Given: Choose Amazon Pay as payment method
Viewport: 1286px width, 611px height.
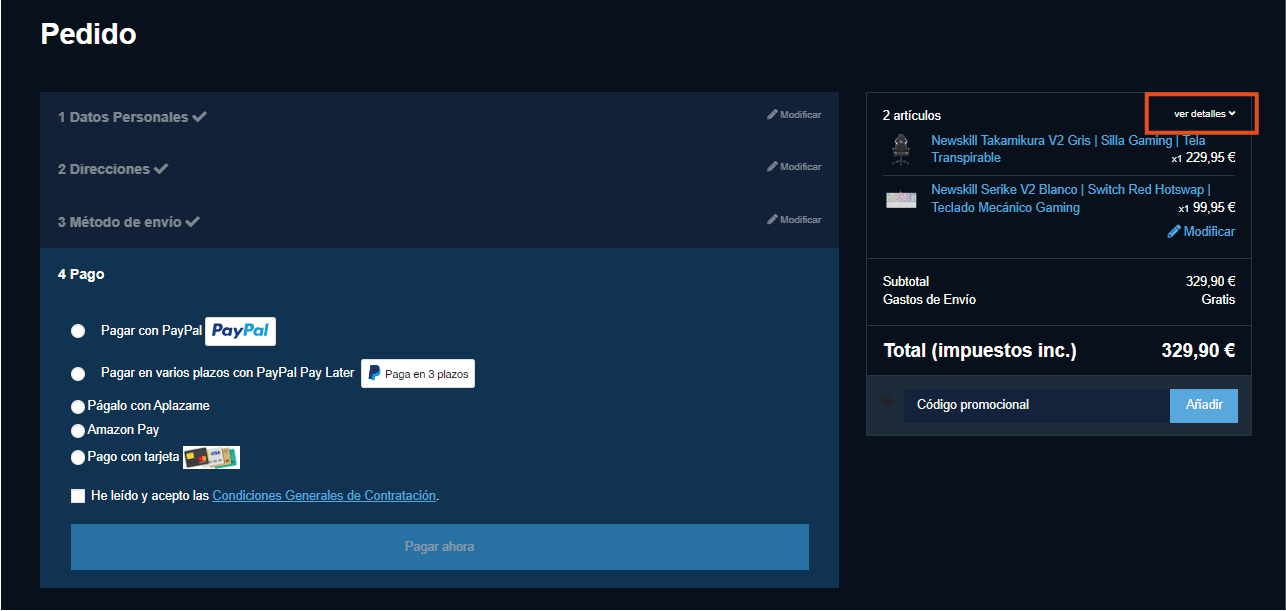Looking at the screenshot, I should (78, 431).
